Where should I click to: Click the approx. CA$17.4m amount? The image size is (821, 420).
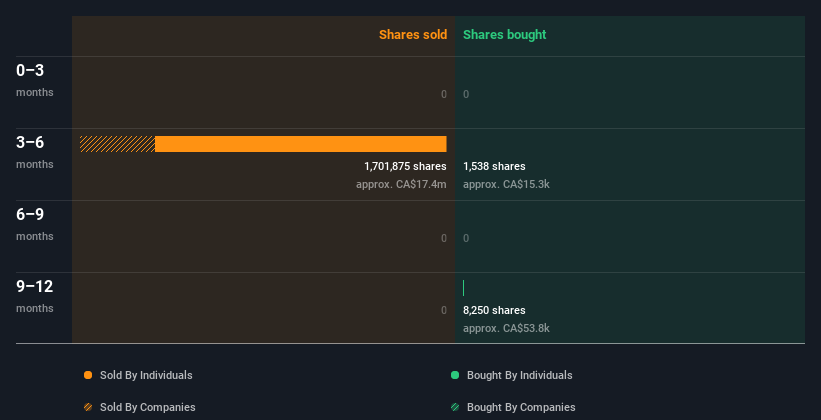tap(401, 184)
